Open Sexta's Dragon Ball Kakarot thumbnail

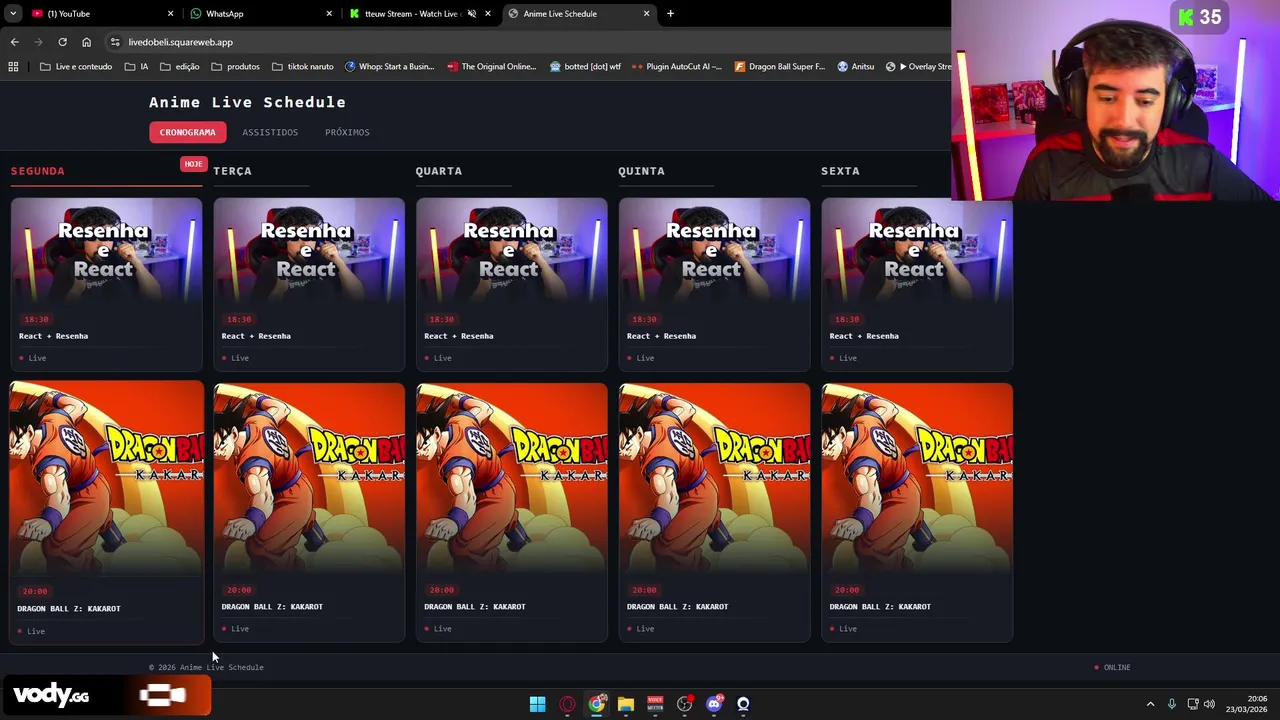pyautogui.click(x=917, y=478)
